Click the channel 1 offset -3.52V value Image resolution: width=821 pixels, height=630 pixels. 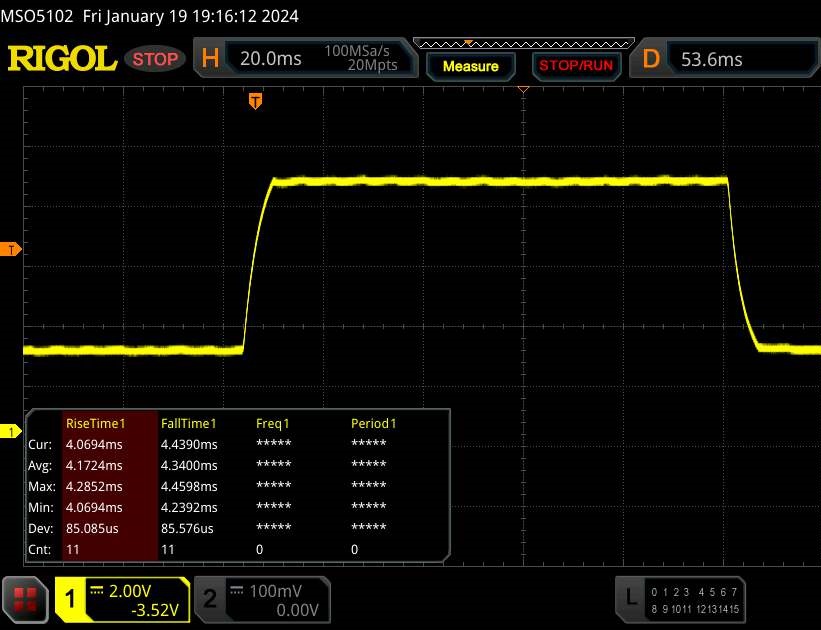[155, 610]
